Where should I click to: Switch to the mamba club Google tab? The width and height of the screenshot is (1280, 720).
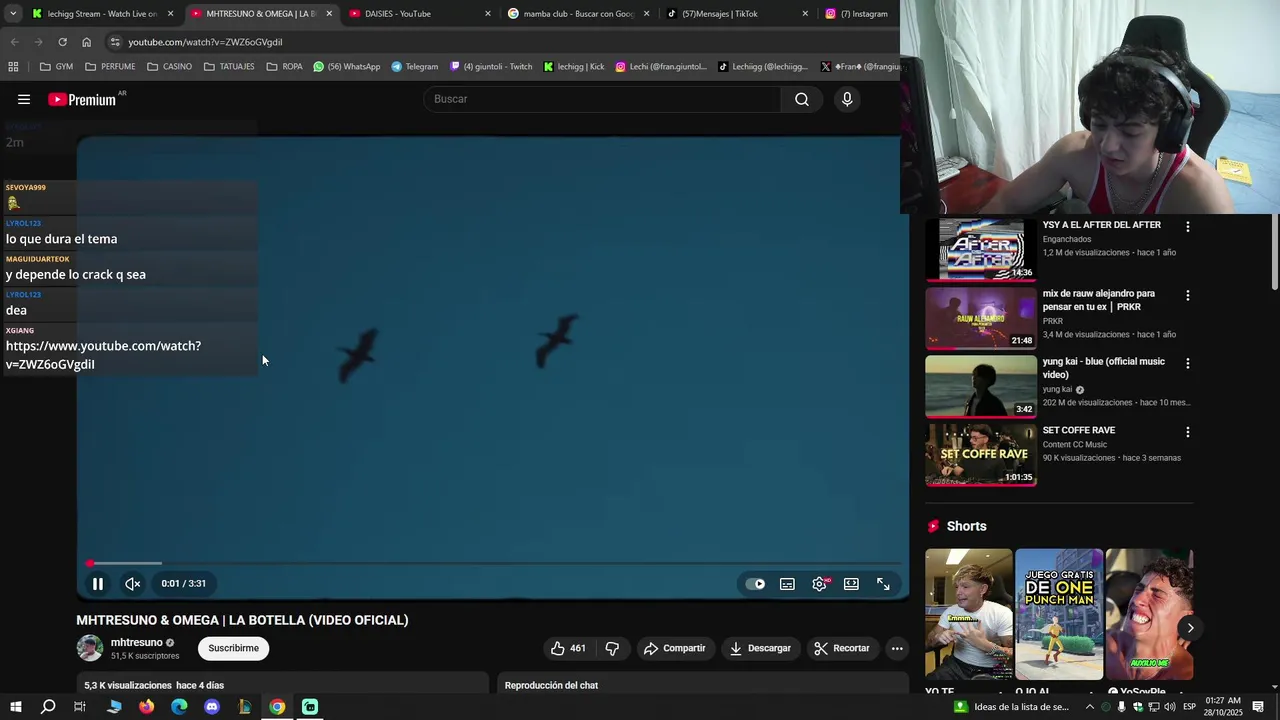578,14
